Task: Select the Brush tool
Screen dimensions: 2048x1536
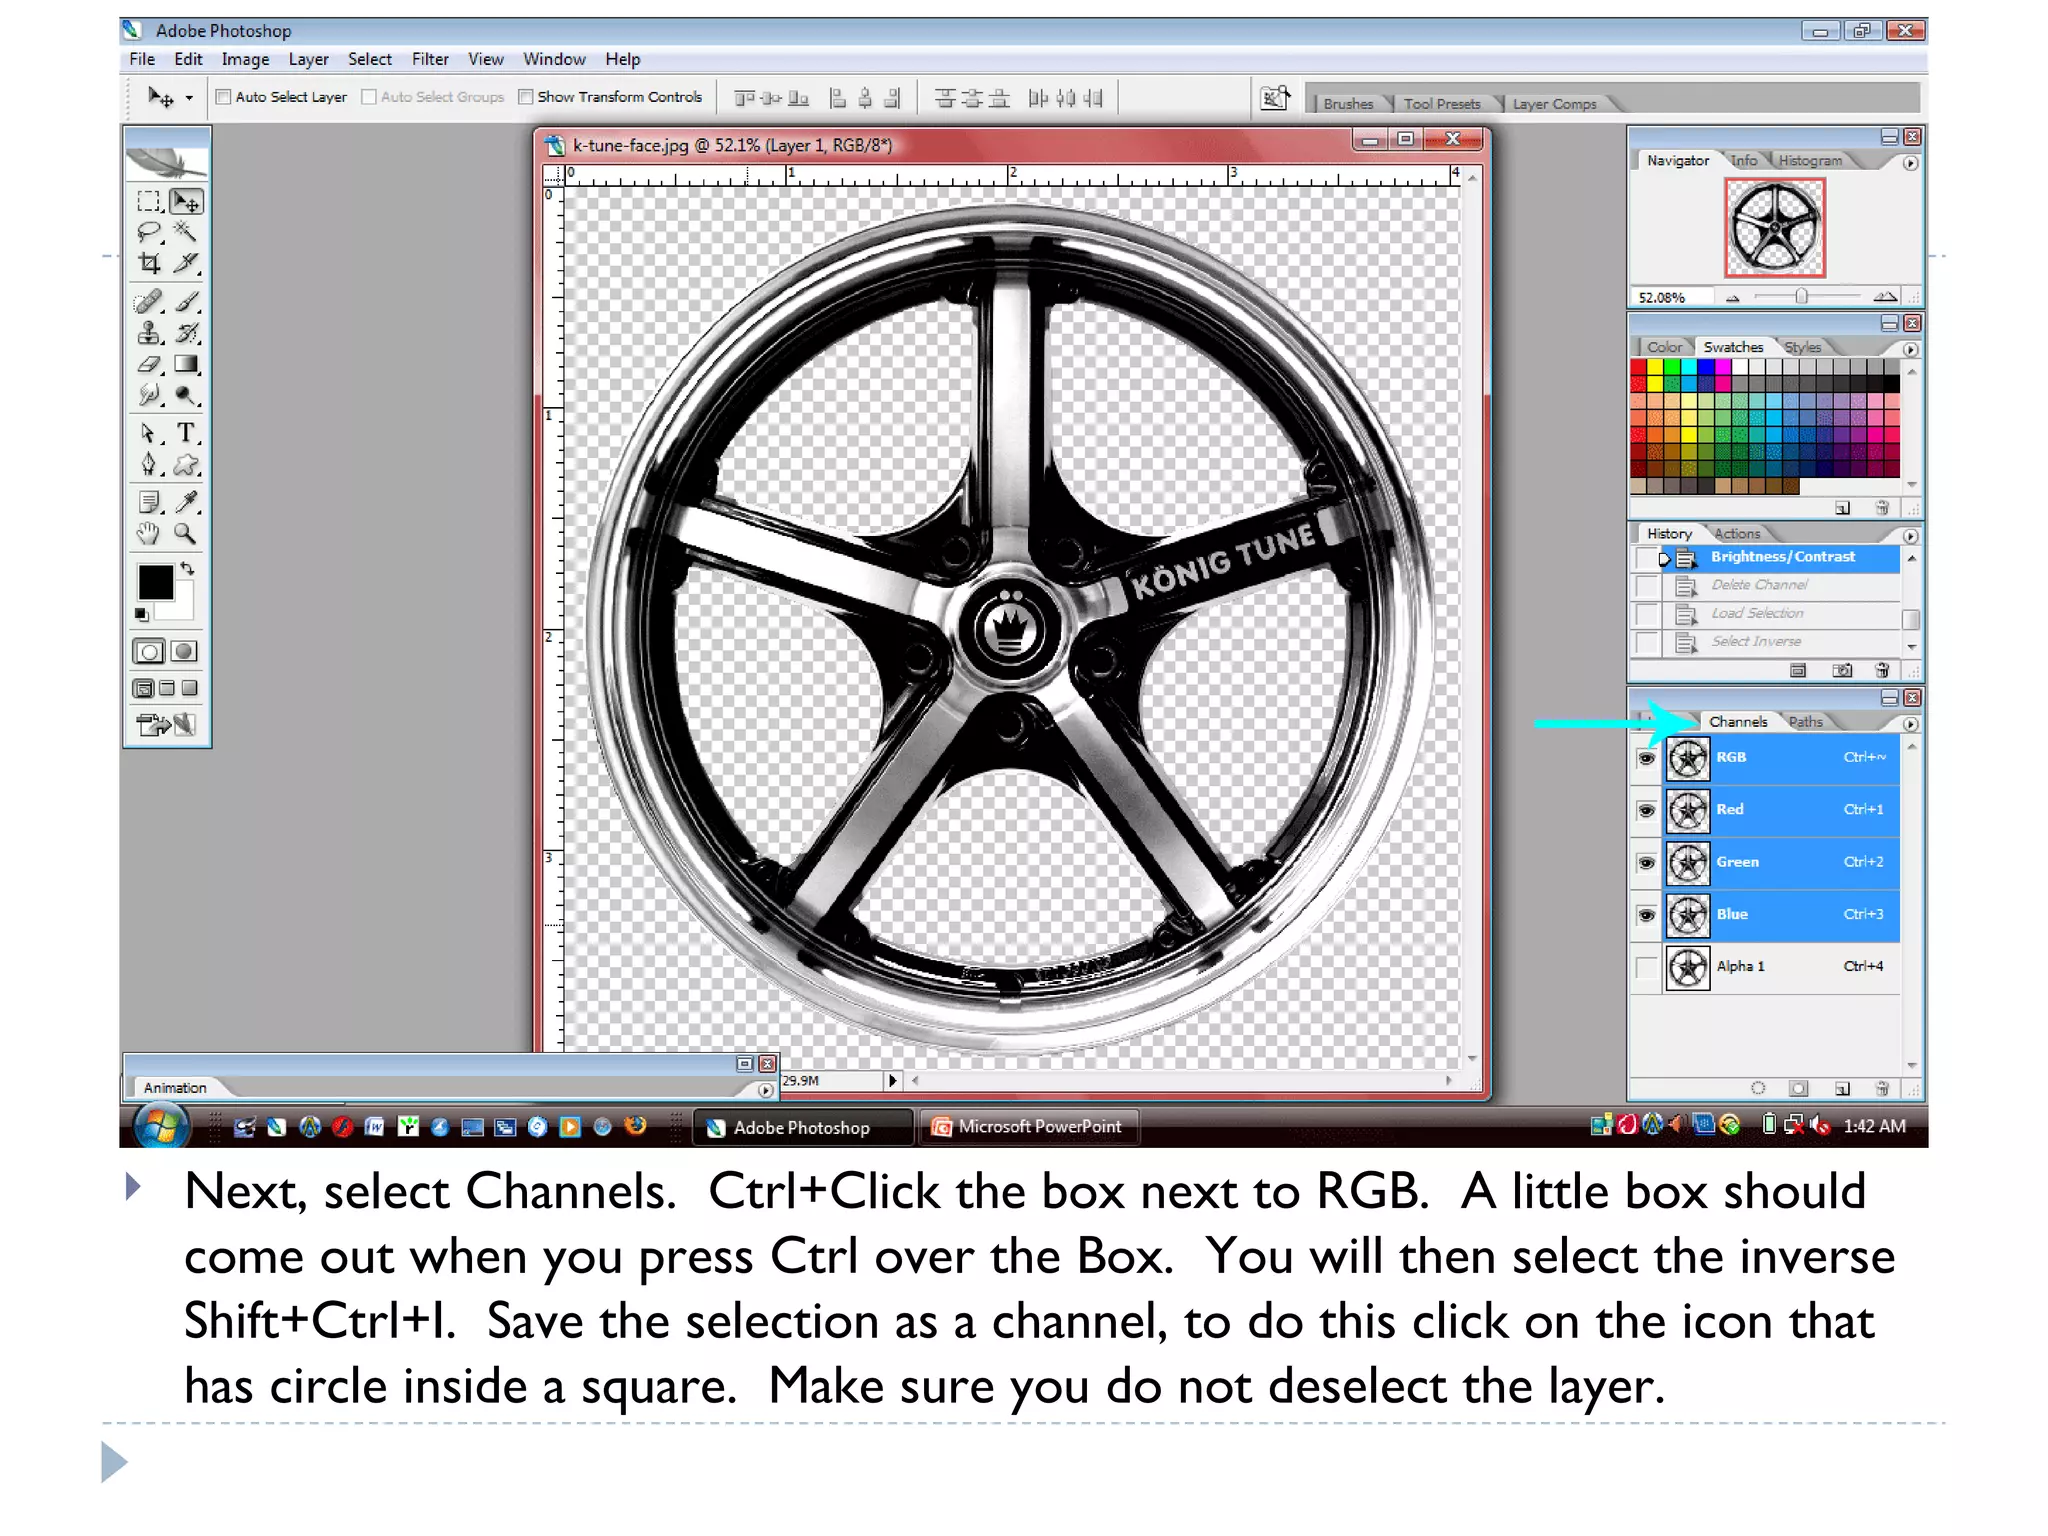Action: click(186, 301)
